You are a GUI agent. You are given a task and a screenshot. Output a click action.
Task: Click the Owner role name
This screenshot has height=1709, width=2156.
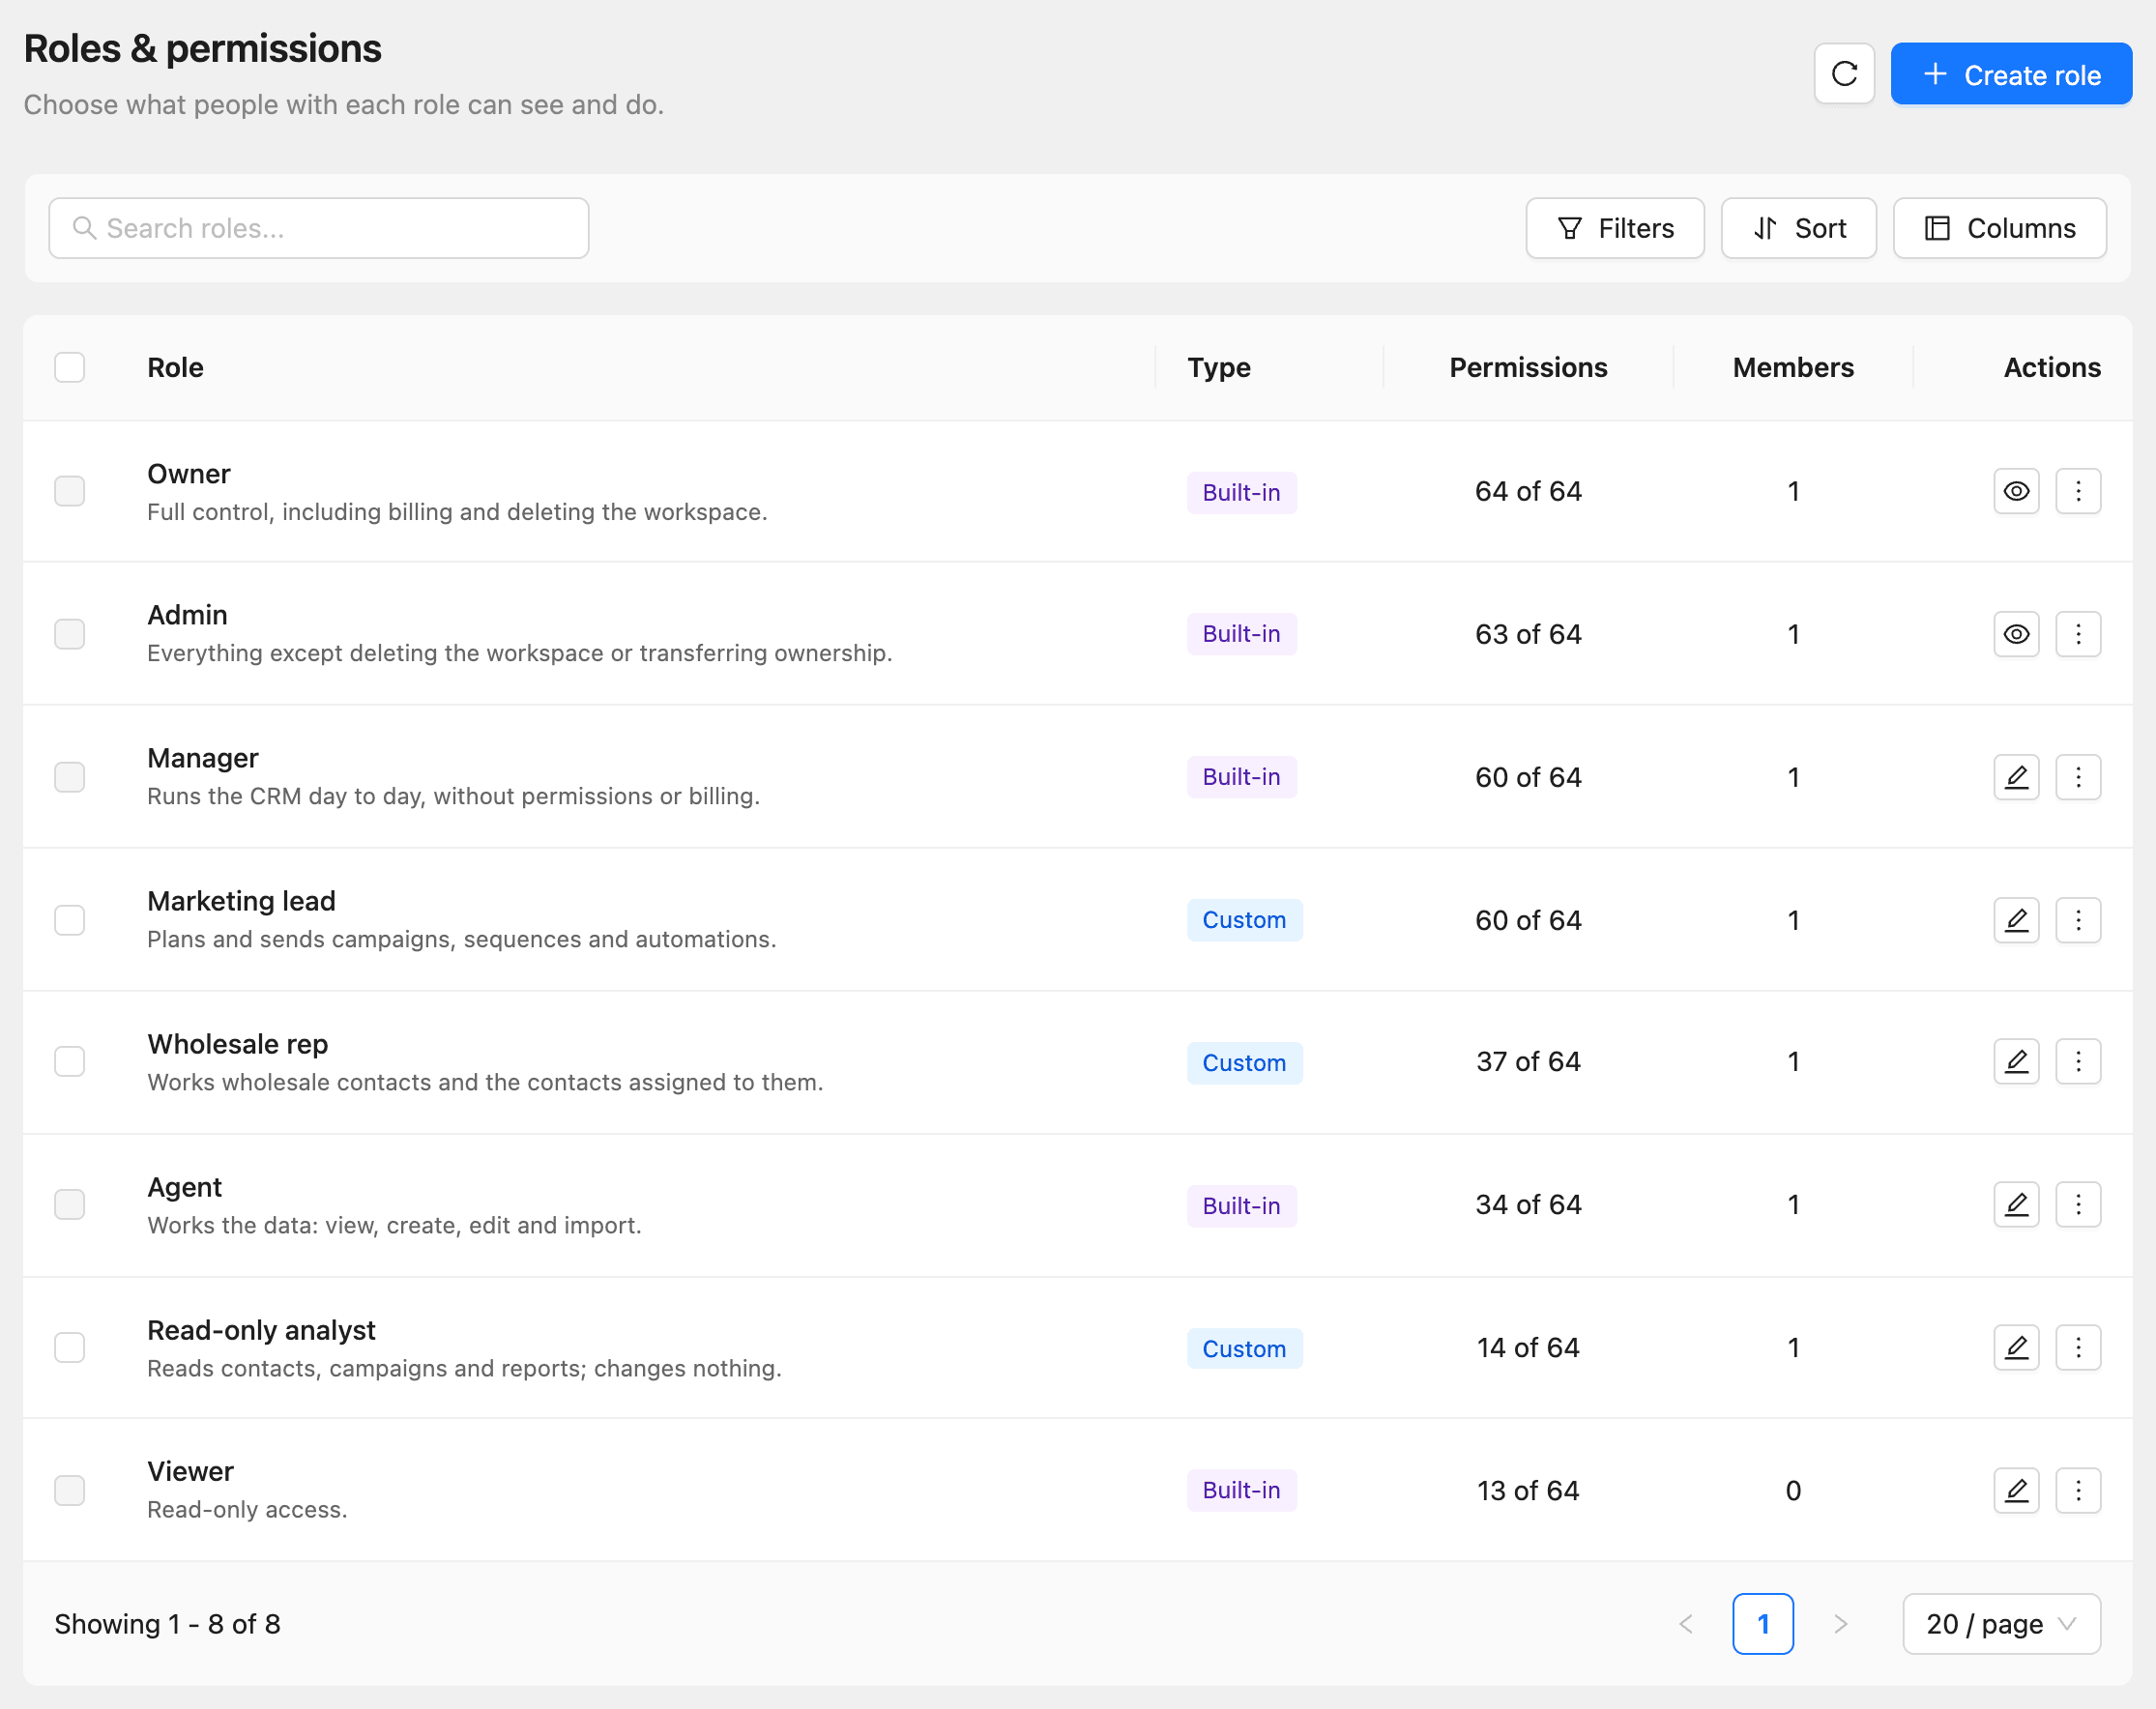point(188,474)
